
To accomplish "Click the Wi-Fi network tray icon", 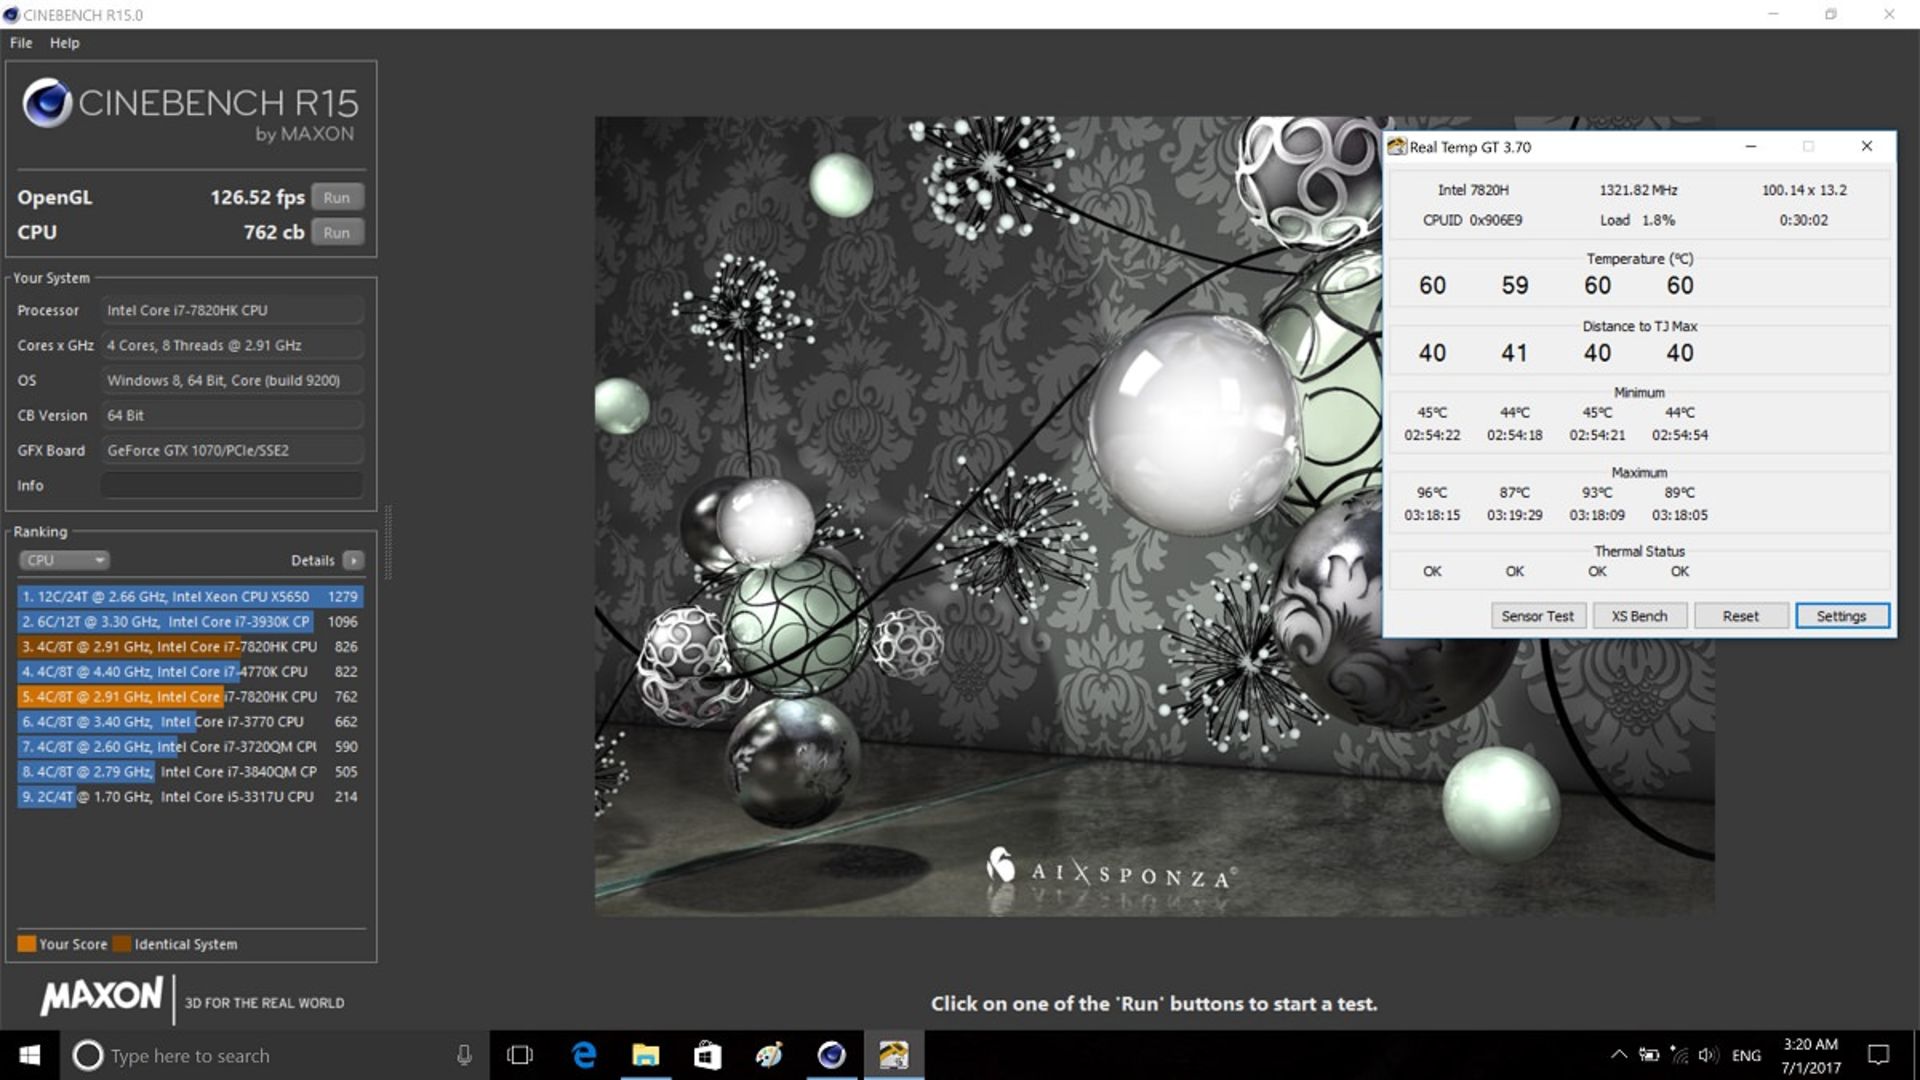I will 1679,1055.
